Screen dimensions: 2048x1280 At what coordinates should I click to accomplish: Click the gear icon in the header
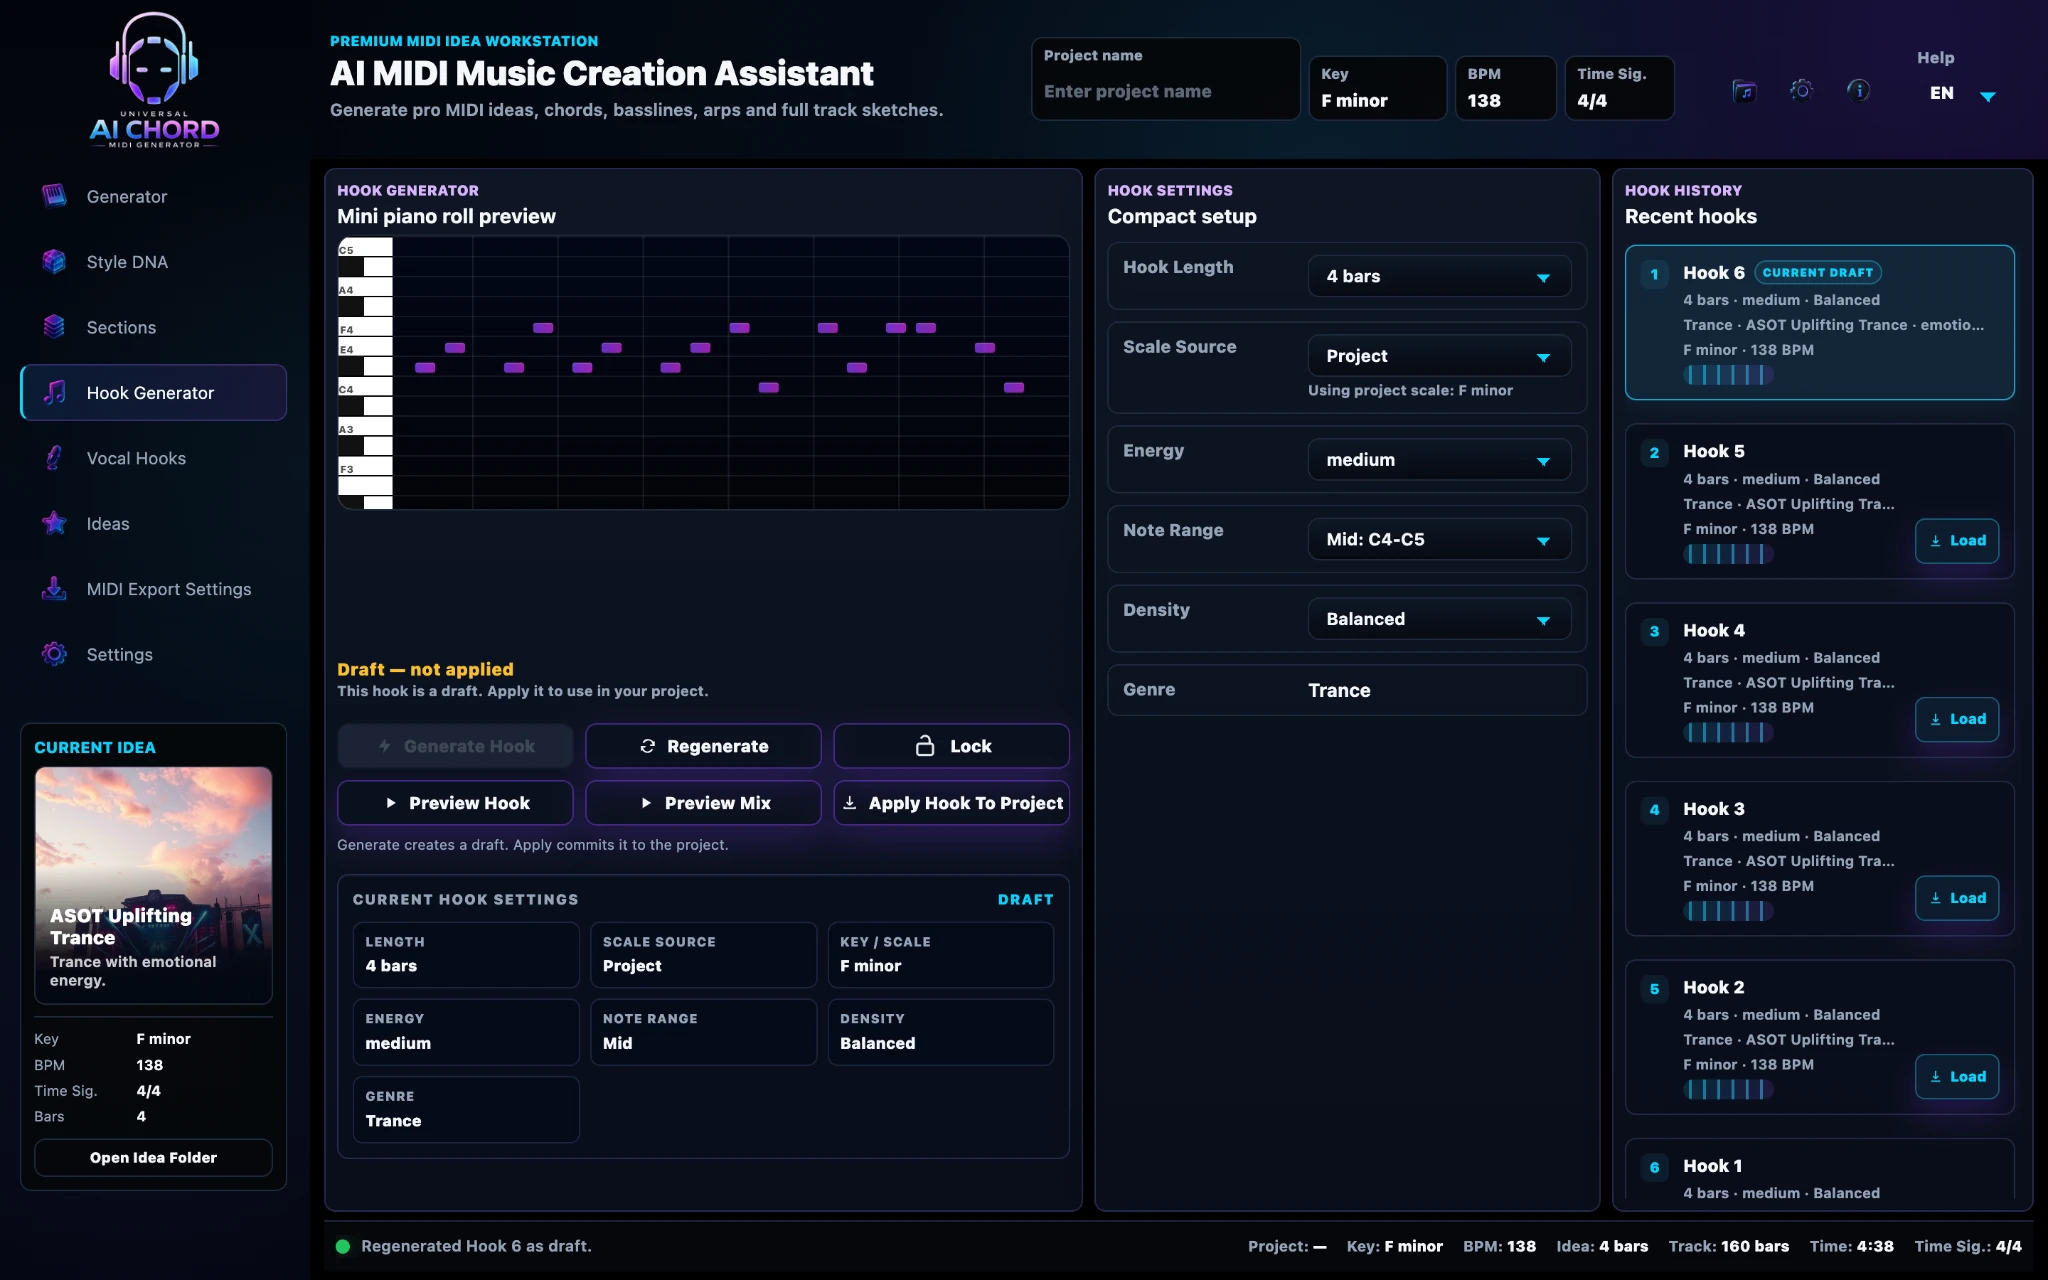(1801, 90)
